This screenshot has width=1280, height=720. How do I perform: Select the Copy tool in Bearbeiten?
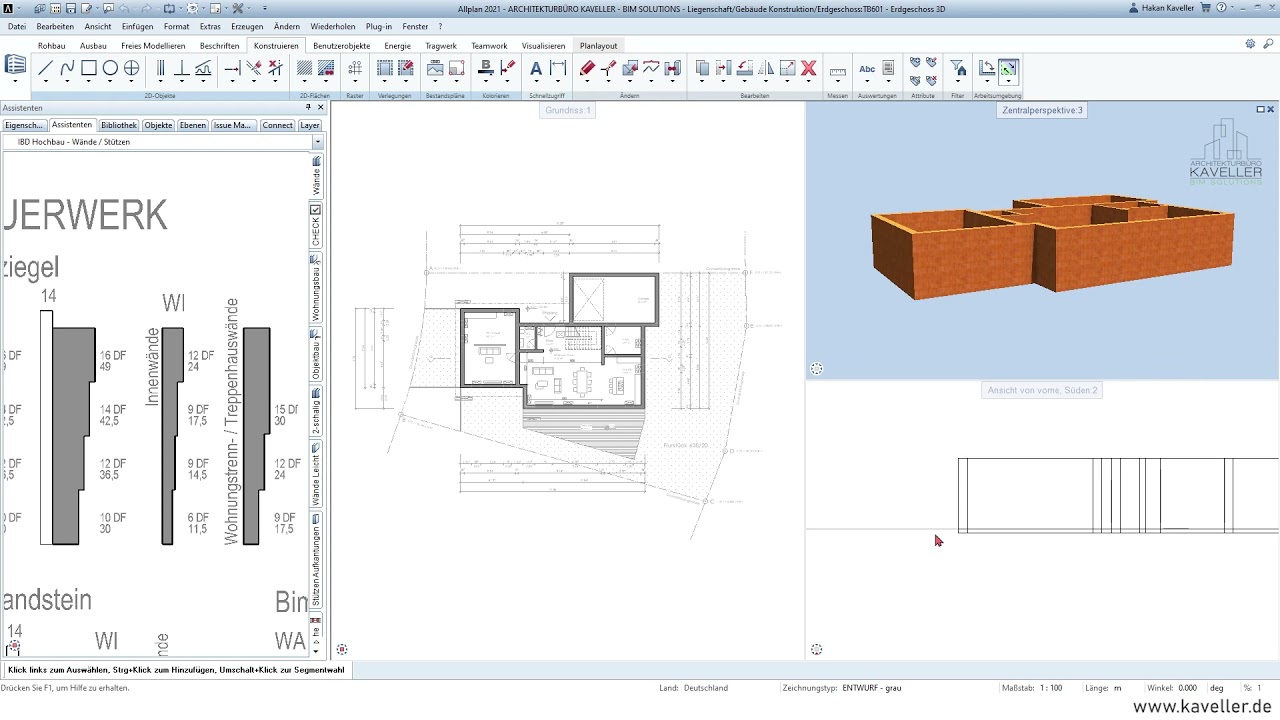[x=702, y=68]
